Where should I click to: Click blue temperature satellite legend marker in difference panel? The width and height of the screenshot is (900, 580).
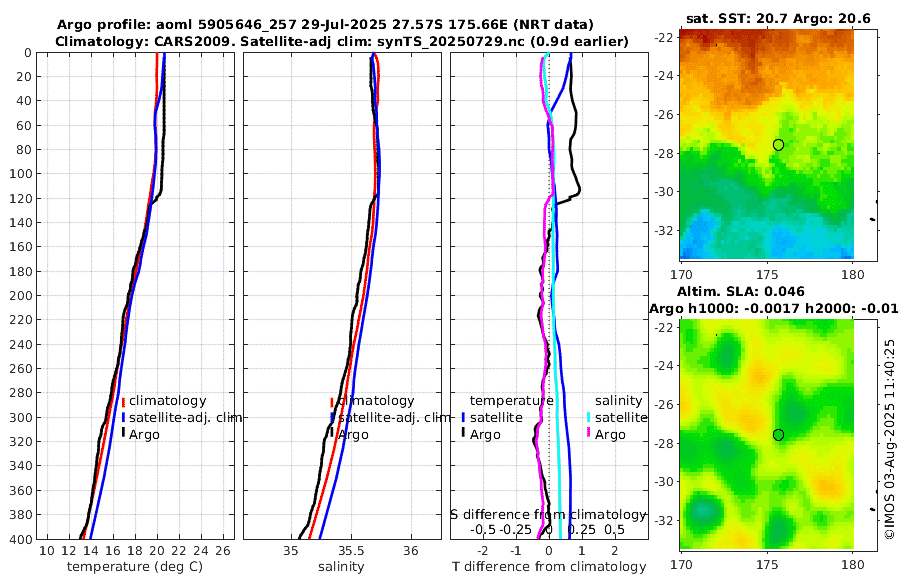463,417
